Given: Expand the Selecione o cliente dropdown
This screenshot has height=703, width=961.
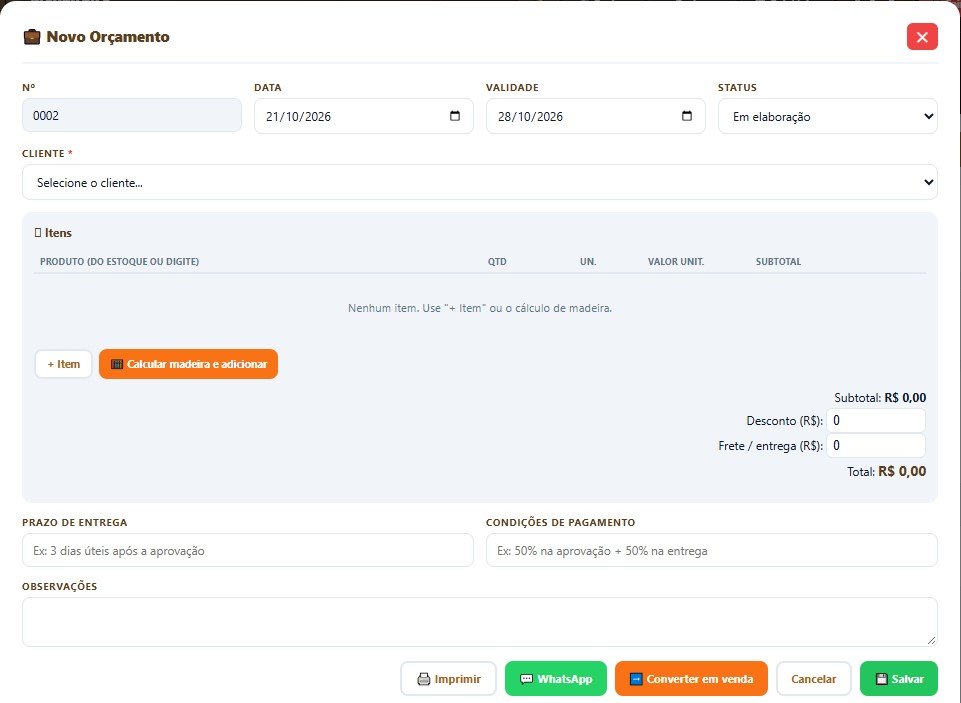Looking at the screenshot, I should (x=479, y=182).
